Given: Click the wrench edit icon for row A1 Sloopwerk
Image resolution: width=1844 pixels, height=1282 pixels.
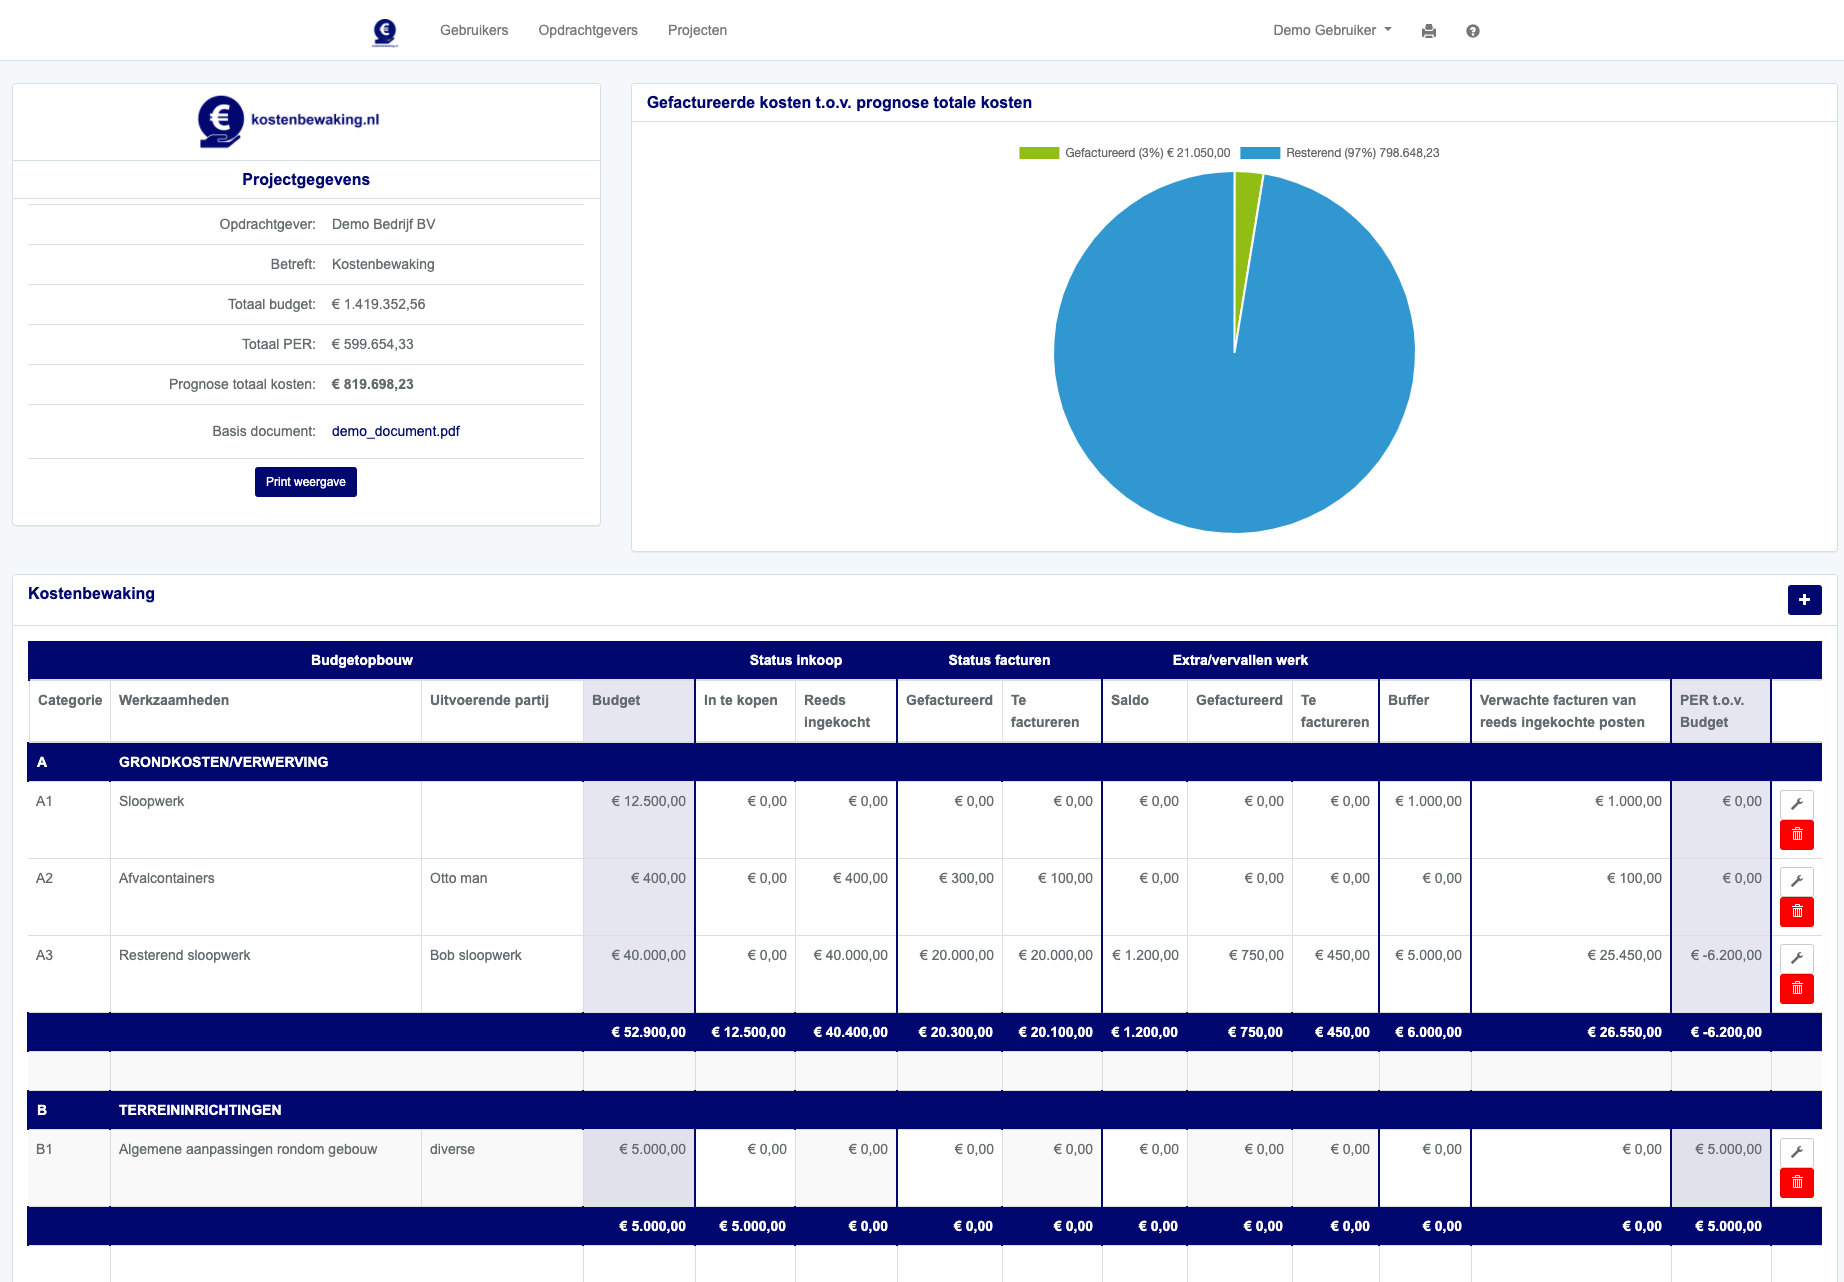Looking at the screenshot, I should click(1797, 804).
